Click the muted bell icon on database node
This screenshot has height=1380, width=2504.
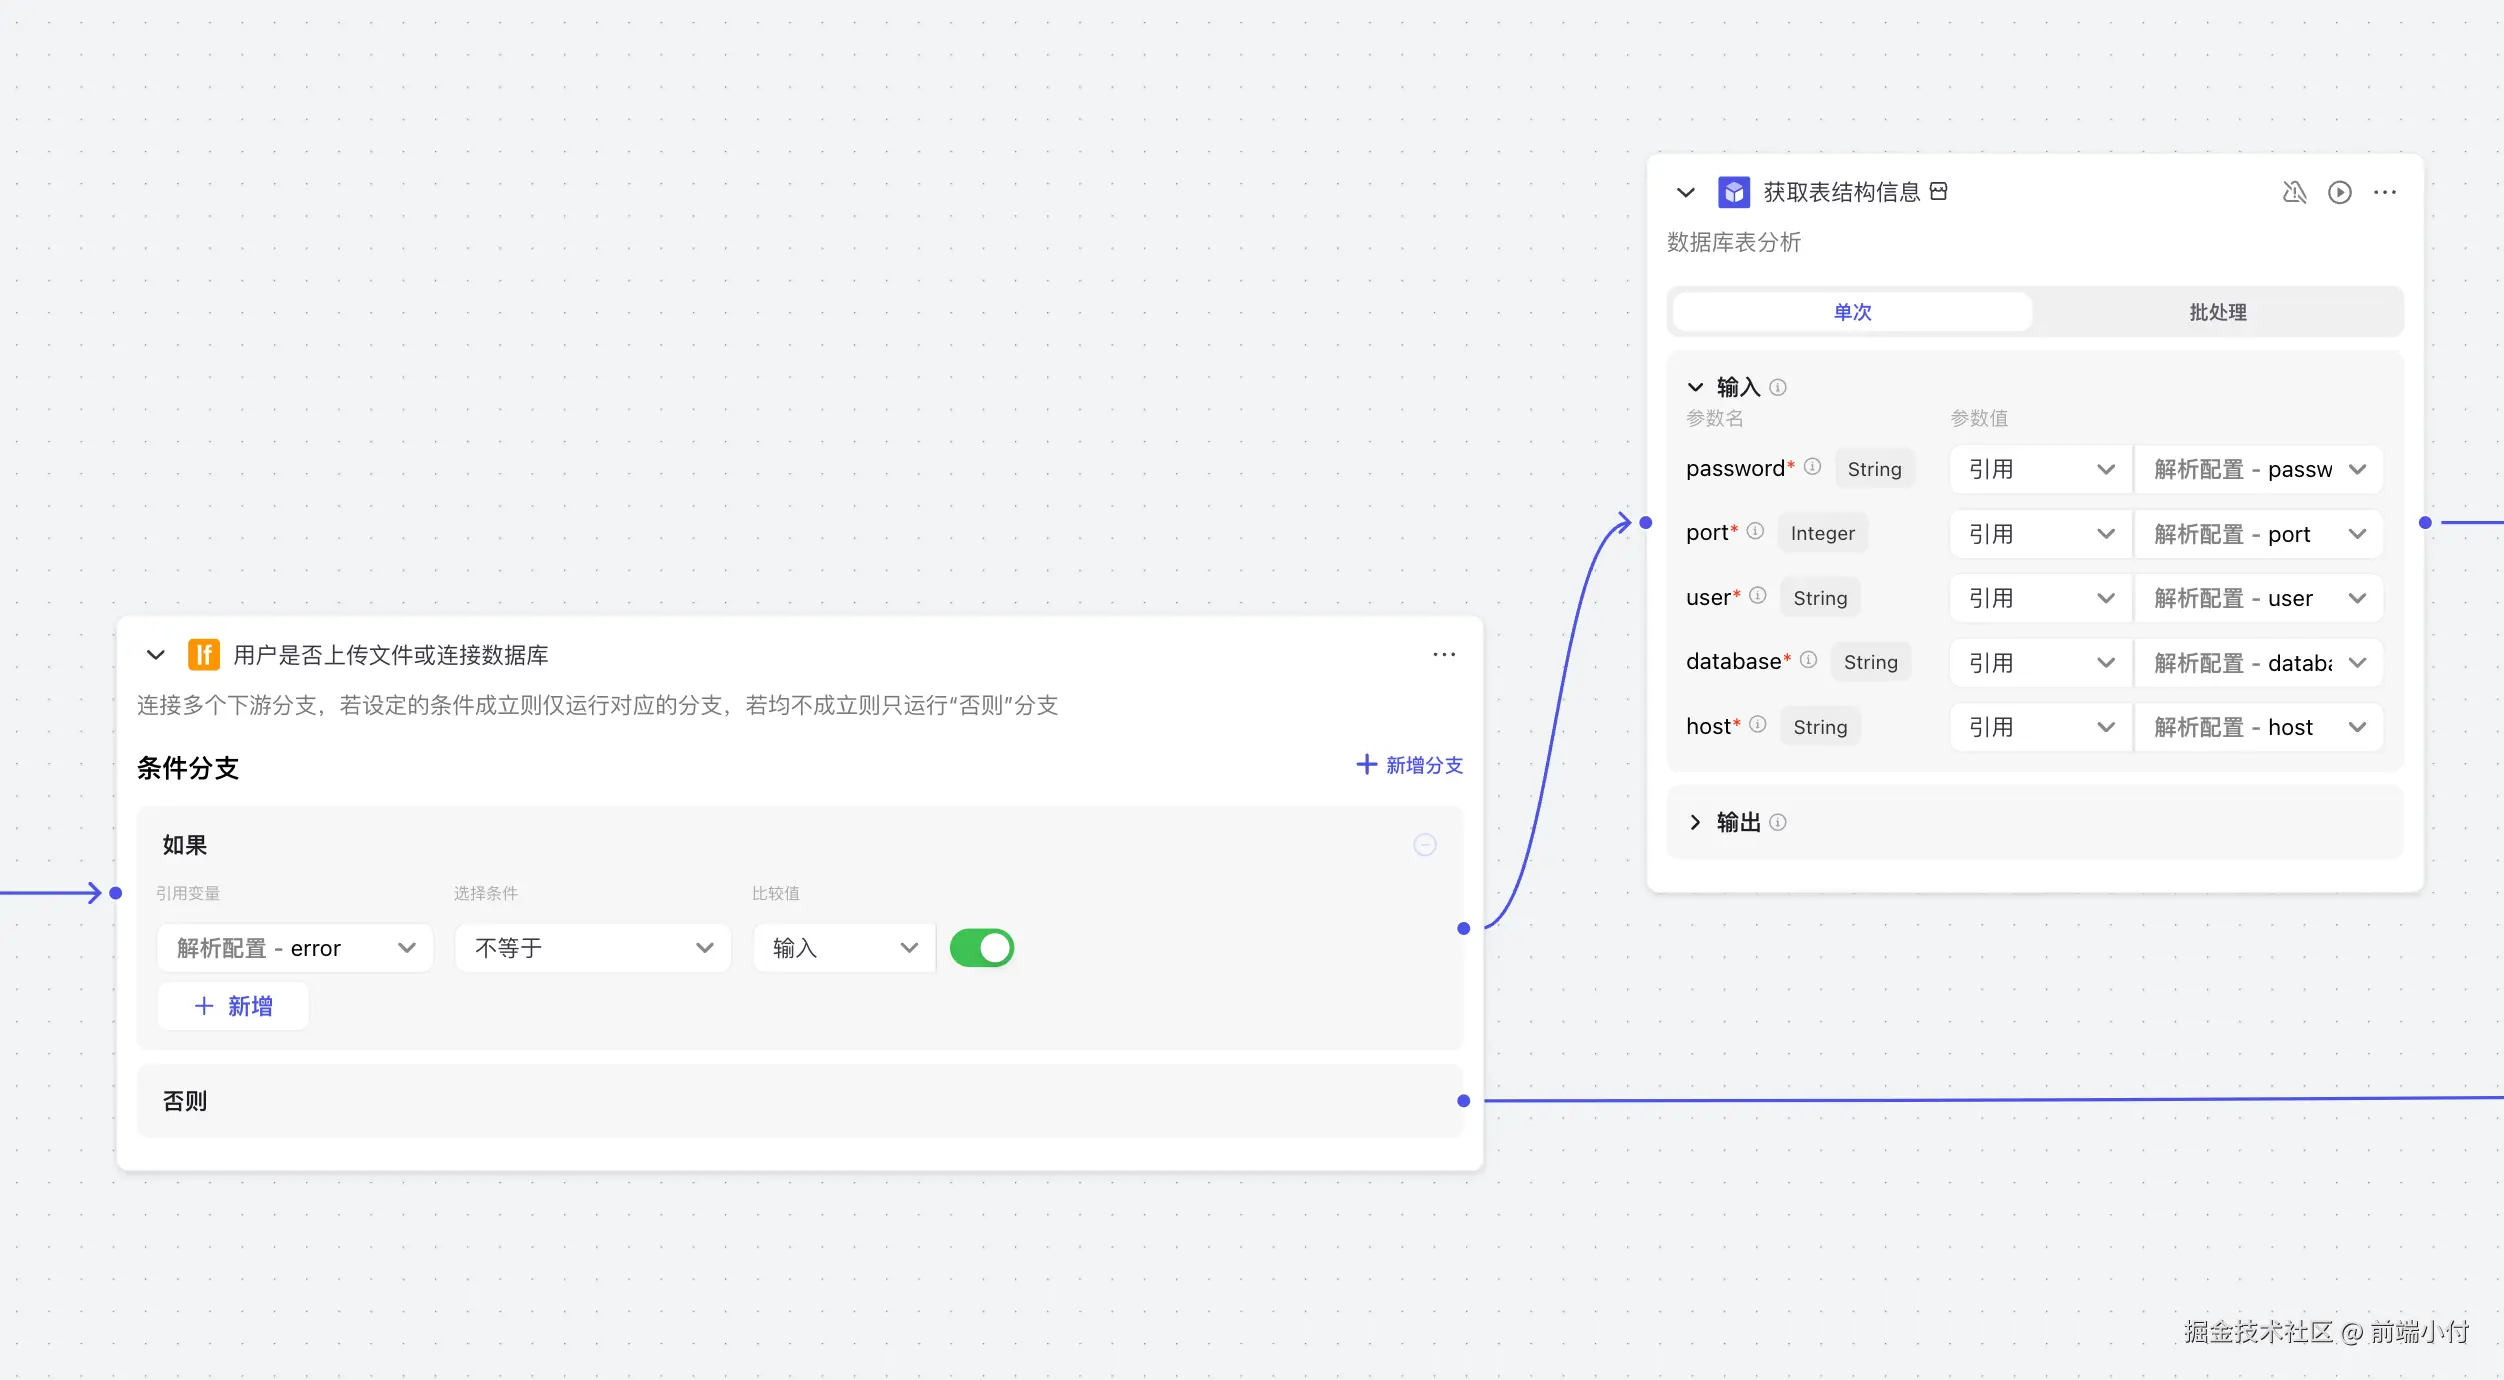click(x=2294, y=192)
